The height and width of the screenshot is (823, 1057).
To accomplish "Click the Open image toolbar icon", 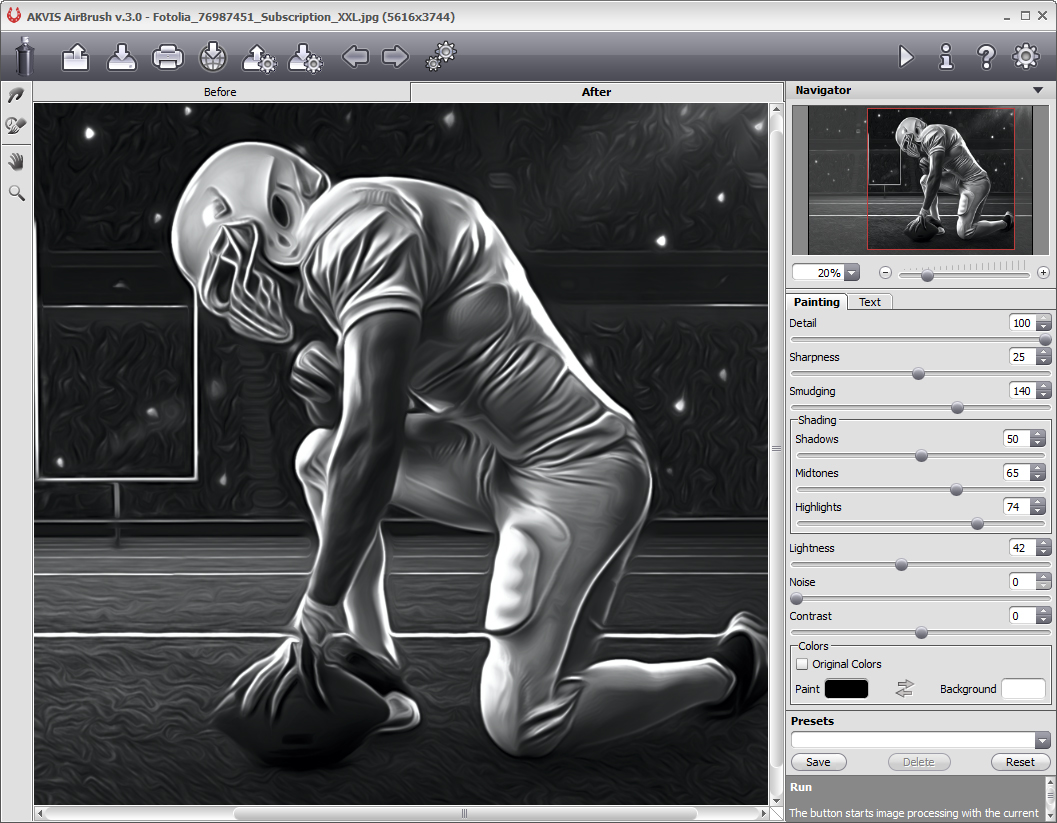I will point(76,57).
